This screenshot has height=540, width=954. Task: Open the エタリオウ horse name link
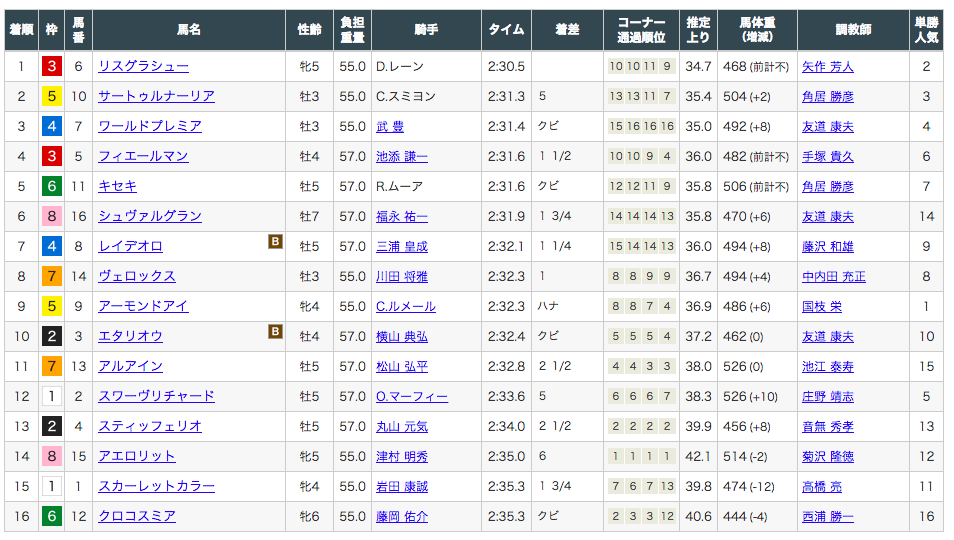[x=131, y=336]
